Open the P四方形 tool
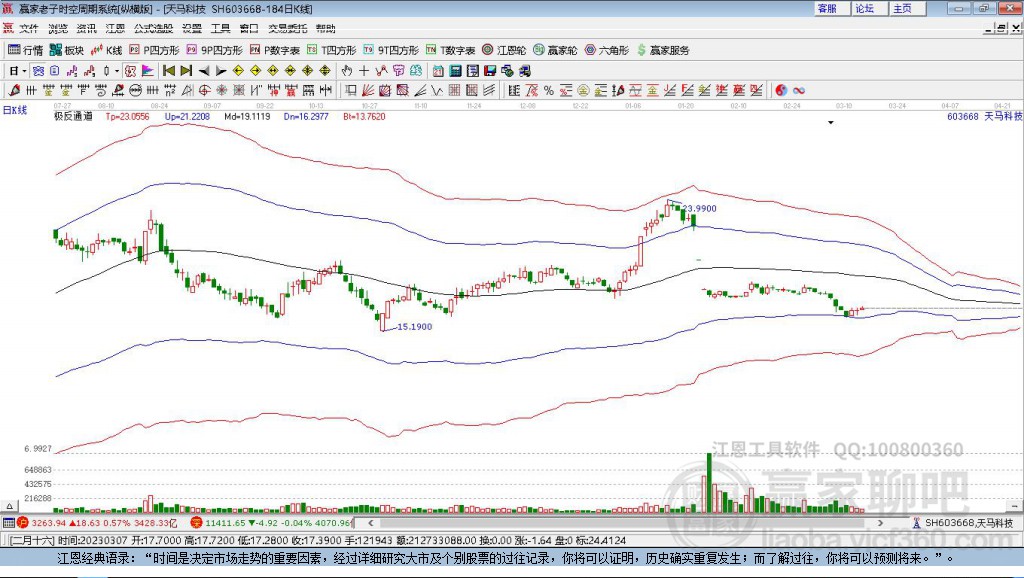The height and width of the screenshot is (578, 1024). pos(154,50)
